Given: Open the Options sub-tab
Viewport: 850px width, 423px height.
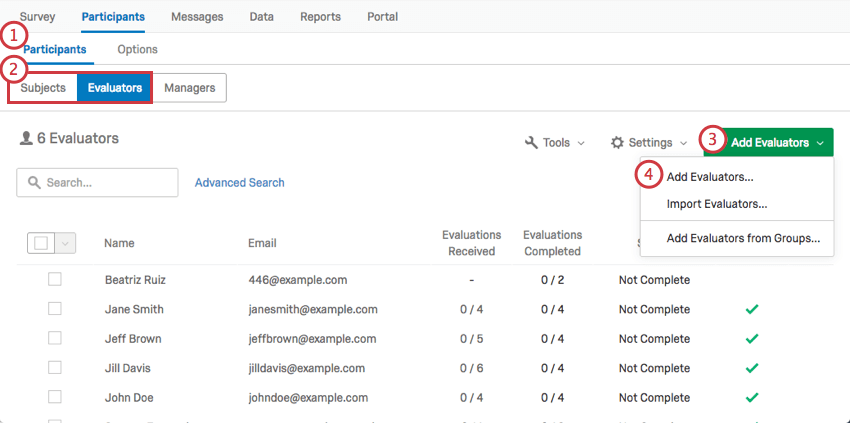Looking at the screenshot, I should pos(137,49).
